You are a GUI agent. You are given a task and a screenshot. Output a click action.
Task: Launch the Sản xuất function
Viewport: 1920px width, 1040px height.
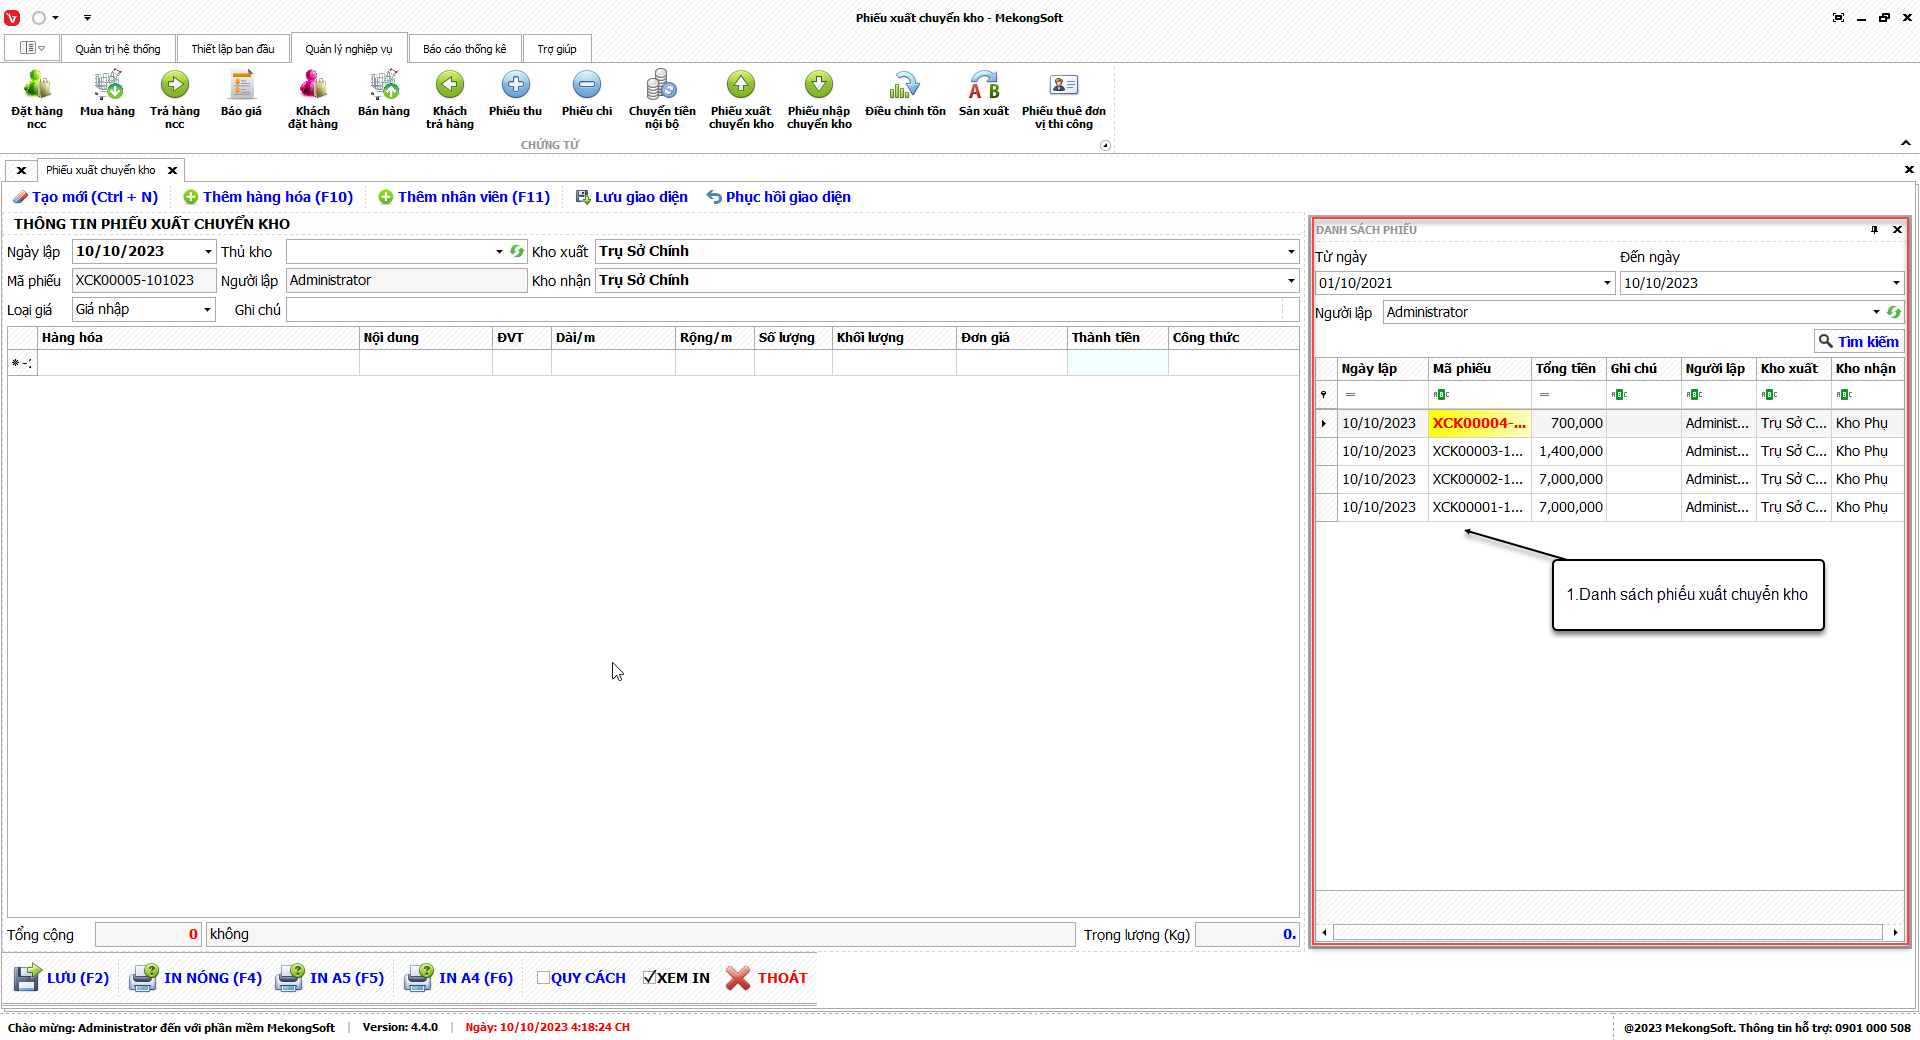click(983, 96)
